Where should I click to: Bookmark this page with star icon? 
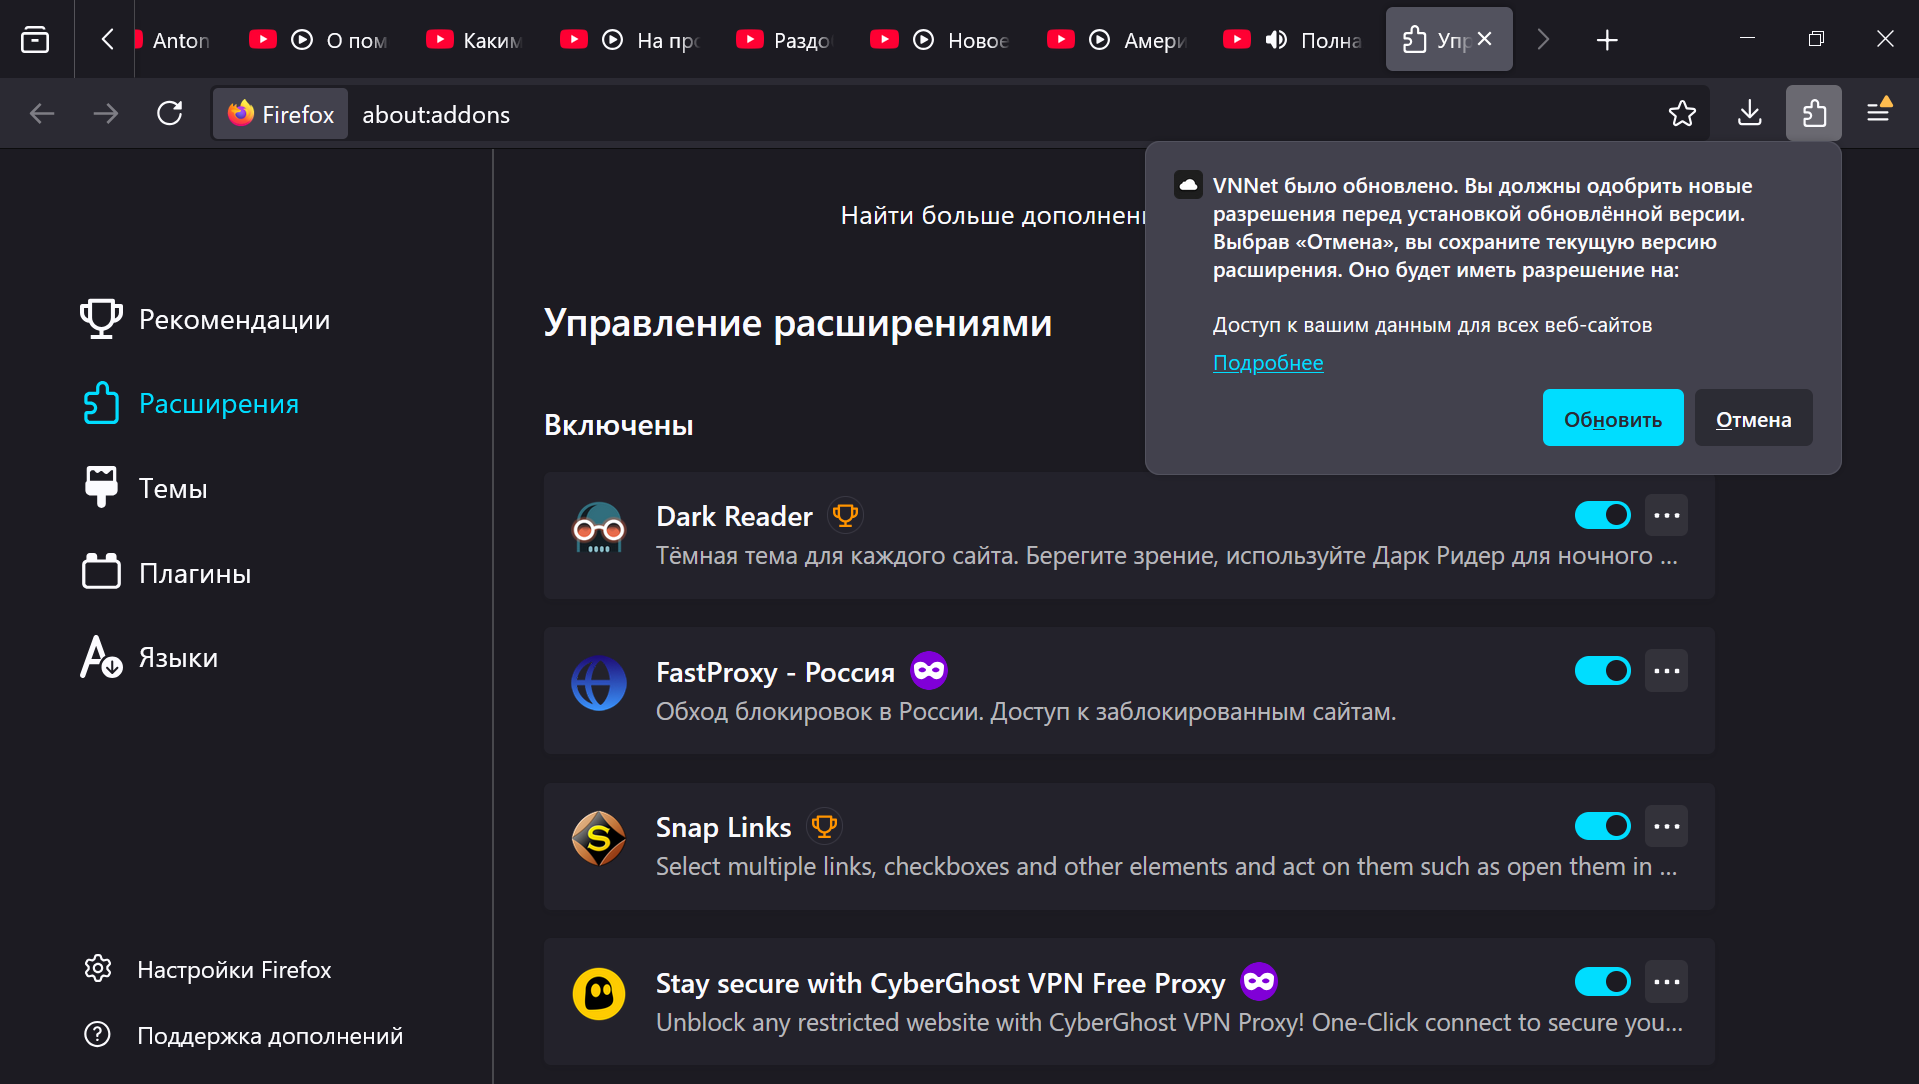[1682, 114]
